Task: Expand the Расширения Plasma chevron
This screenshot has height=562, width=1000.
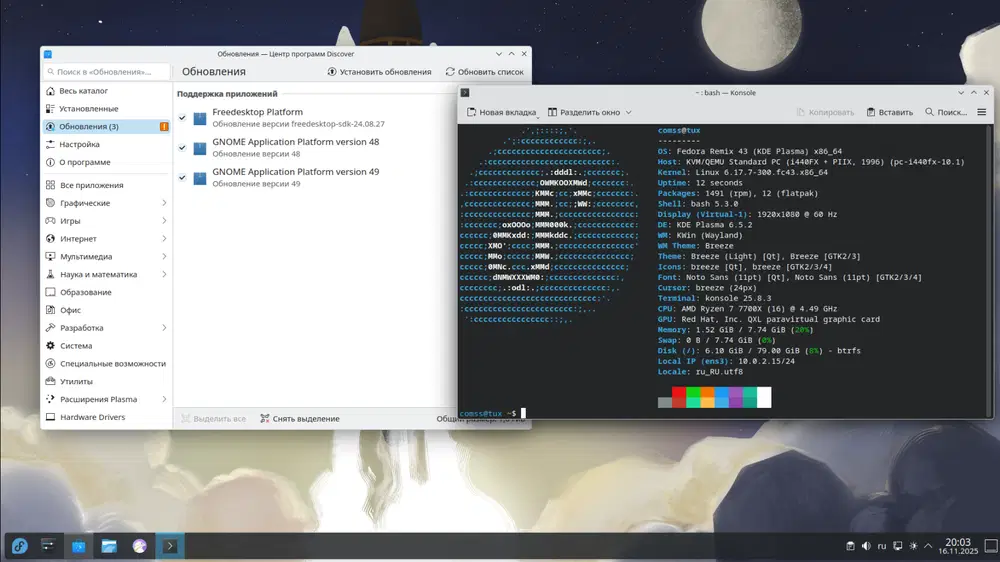Action: 164,399
